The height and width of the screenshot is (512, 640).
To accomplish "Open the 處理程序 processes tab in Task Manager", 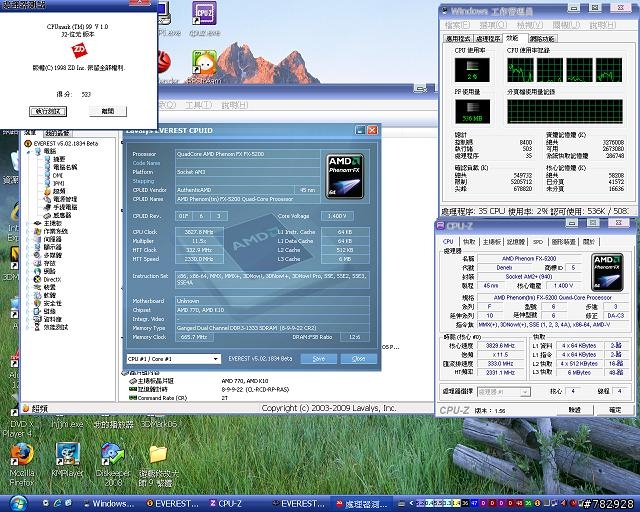I will pyautogui.click(x=488, y=38).
